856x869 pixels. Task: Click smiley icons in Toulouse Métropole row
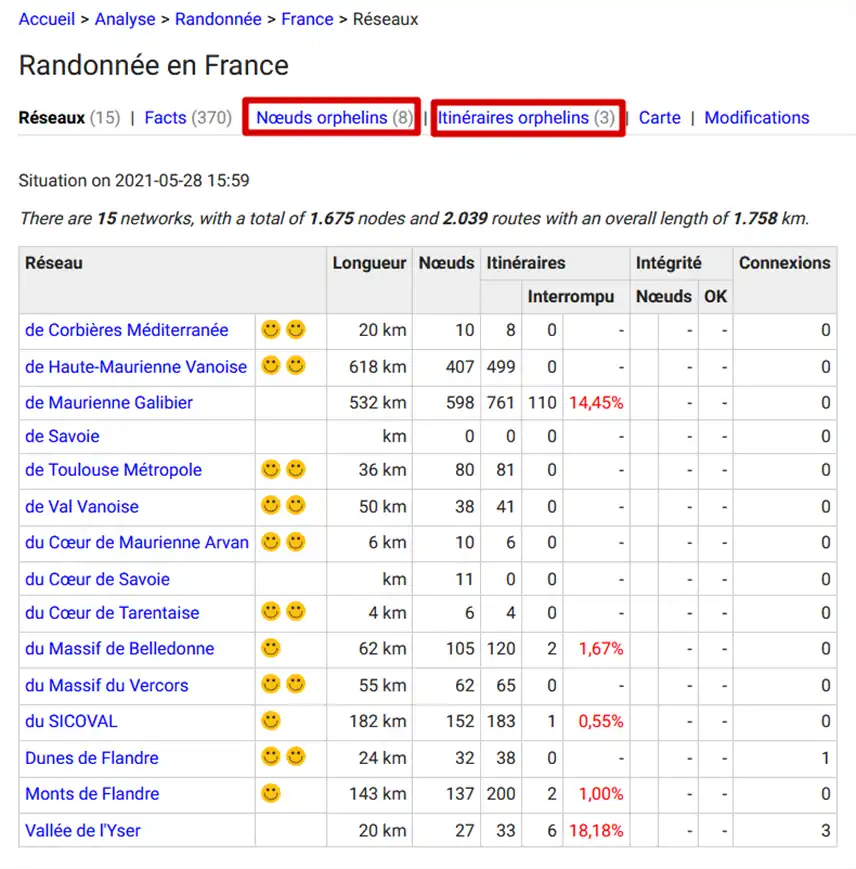pyautogui.click(x=283, y=470)
